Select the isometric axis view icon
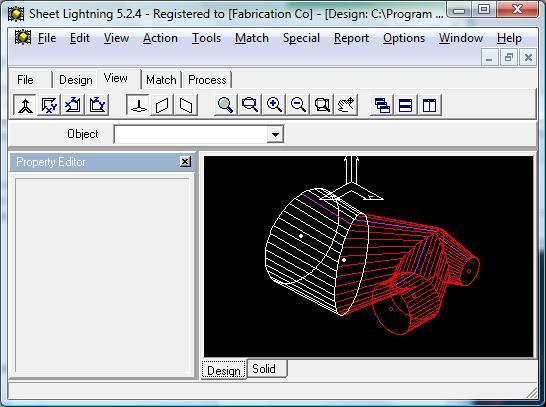The height and width of the screenshot is (407, 546). pos(25,105)
